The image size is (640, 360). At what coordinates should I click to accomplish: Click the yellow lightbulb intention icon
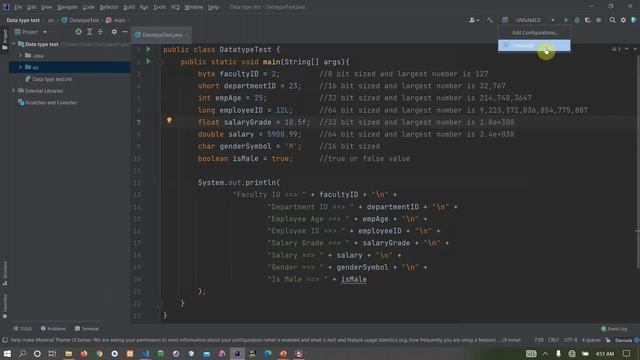169,121
